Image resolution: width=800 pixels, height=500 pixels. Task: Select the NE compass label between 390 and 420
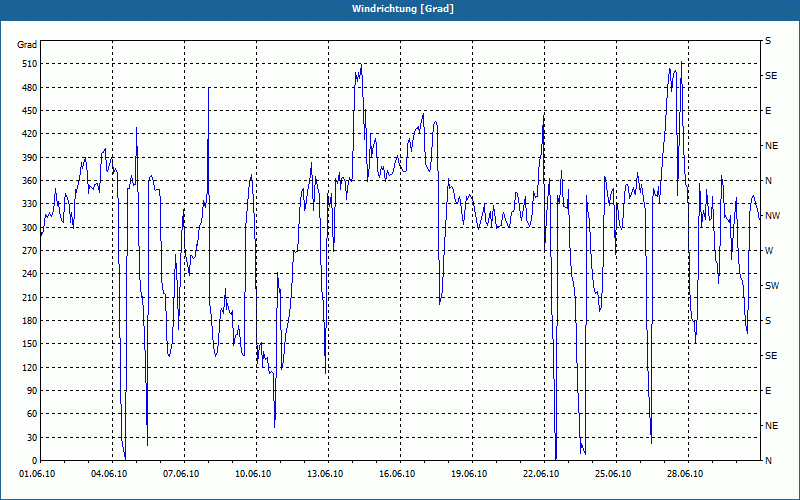(771, 146)
